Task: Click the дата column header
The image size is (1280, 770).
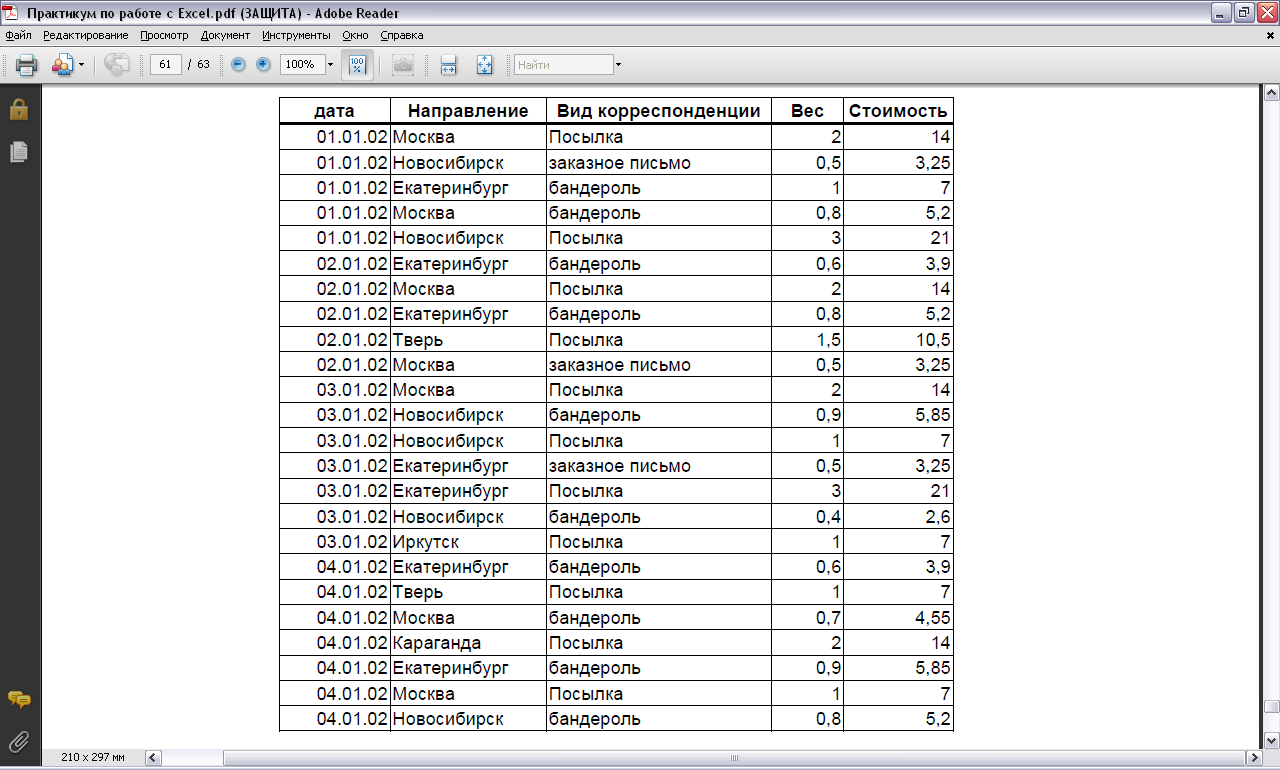Action: point(334,110)
